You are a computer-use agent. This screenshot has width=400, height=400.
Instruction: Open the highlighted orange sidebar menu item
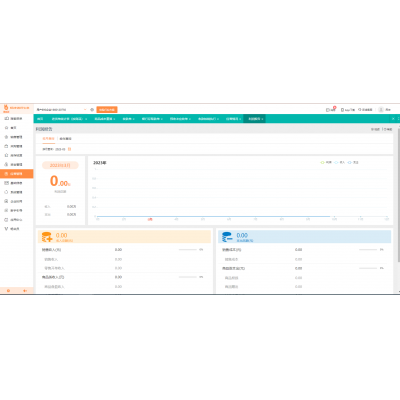coord(17,174)
